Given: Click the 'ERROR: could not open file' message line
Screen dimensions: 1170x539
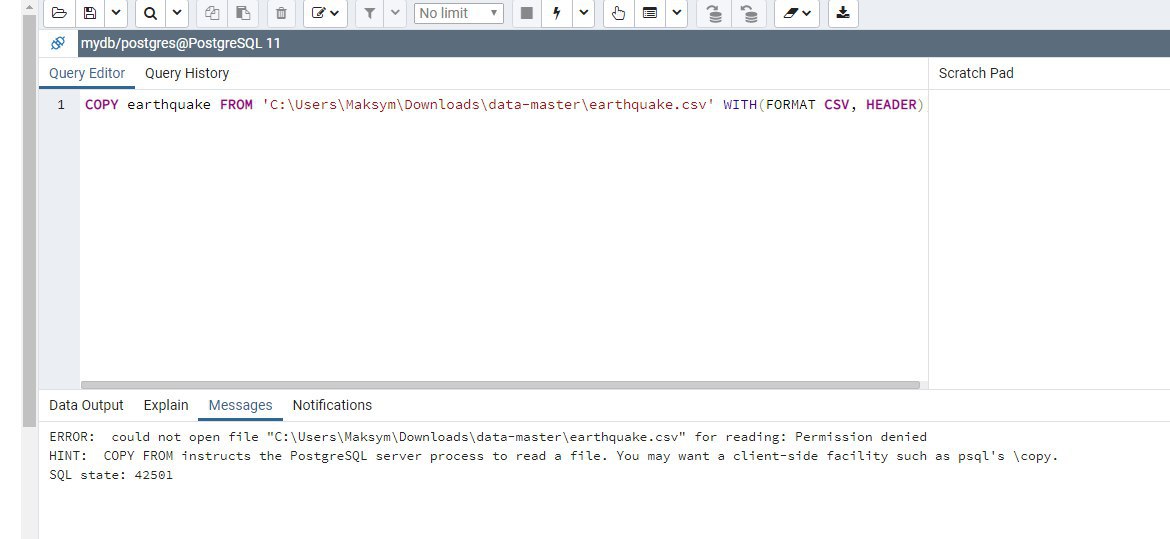Looking at the screenshot, I should (488, 437).
